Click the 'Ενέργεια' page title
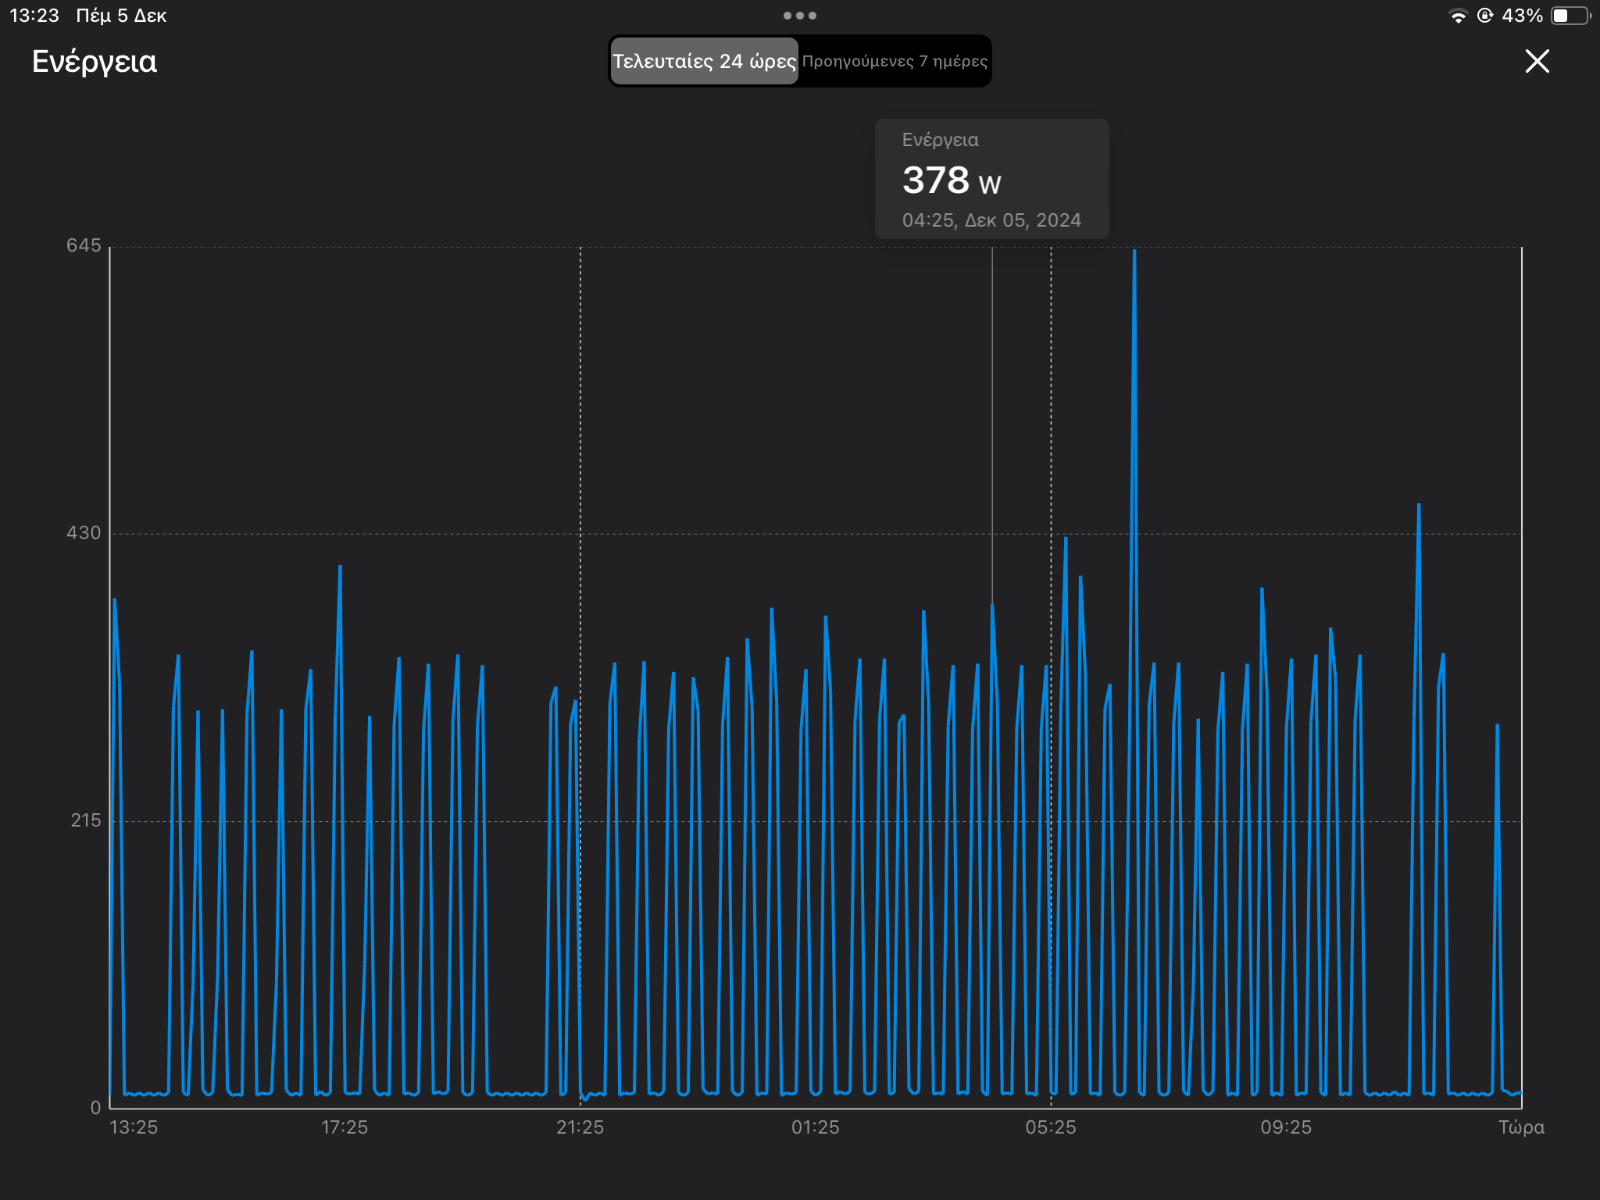This screenshot has width=1600, height=1200. click(94, 62)
